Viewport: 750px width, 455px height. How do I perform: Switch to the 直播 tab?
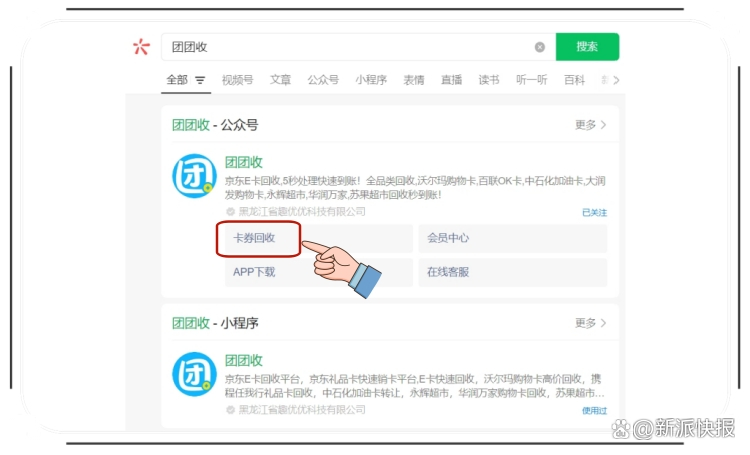click(452, 80)
